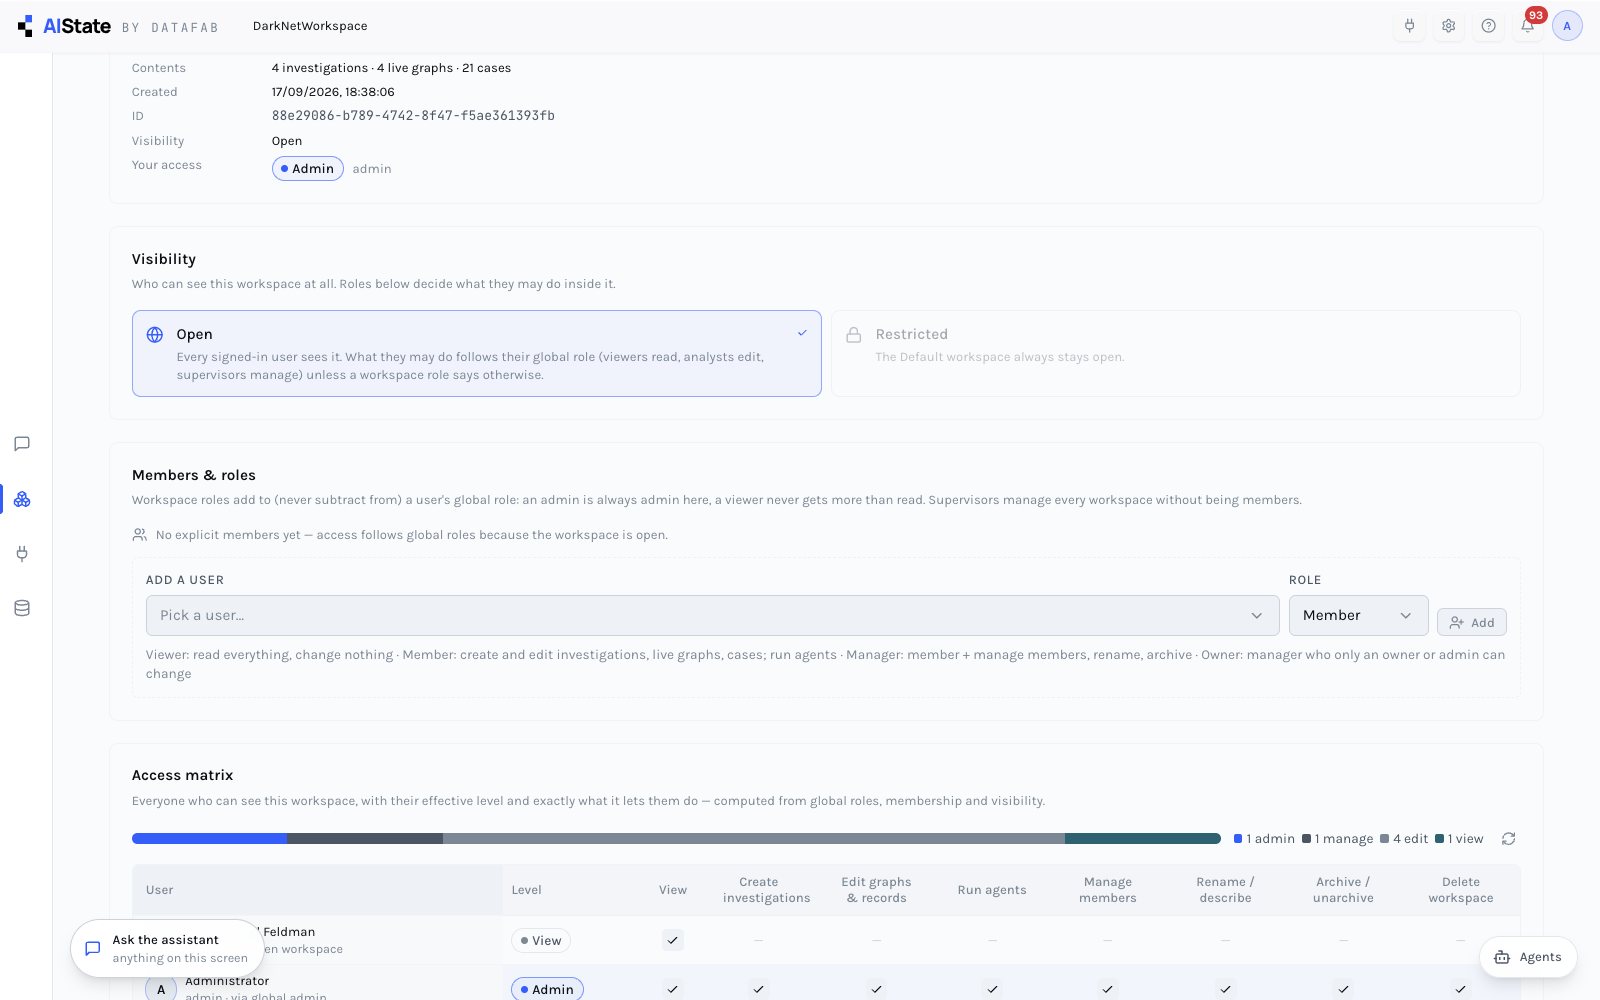Click the Add user button

click(1472, 622)
